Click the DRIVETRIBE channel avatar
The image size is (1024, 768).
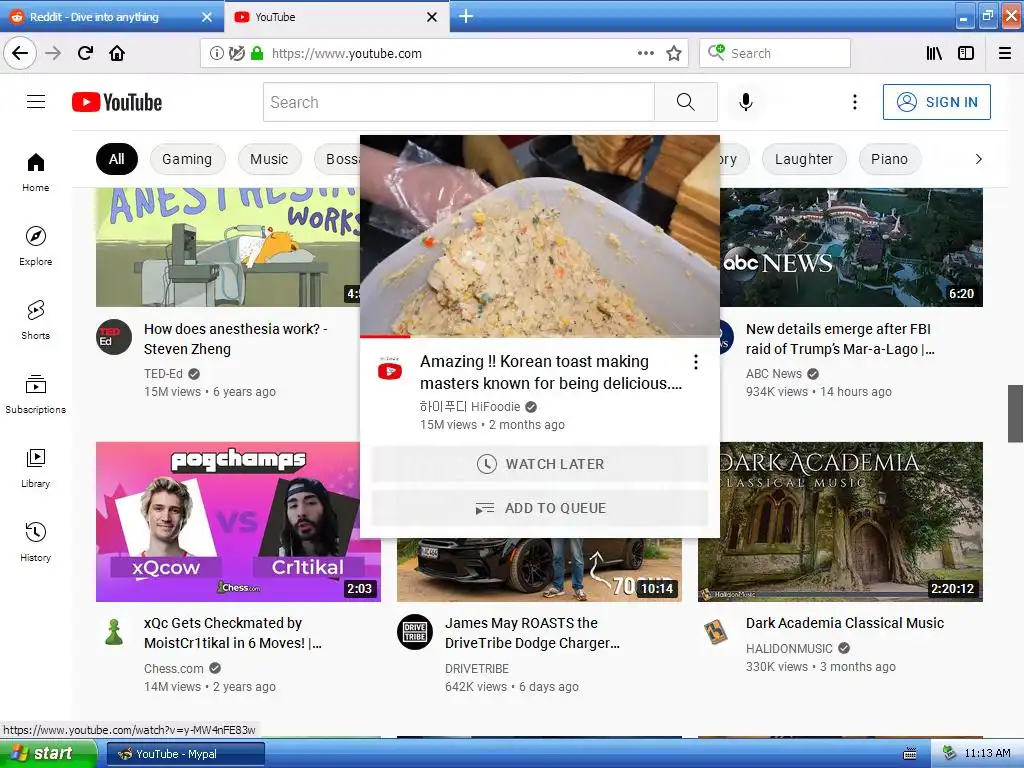pyautogui.click(x=415, y=632)
